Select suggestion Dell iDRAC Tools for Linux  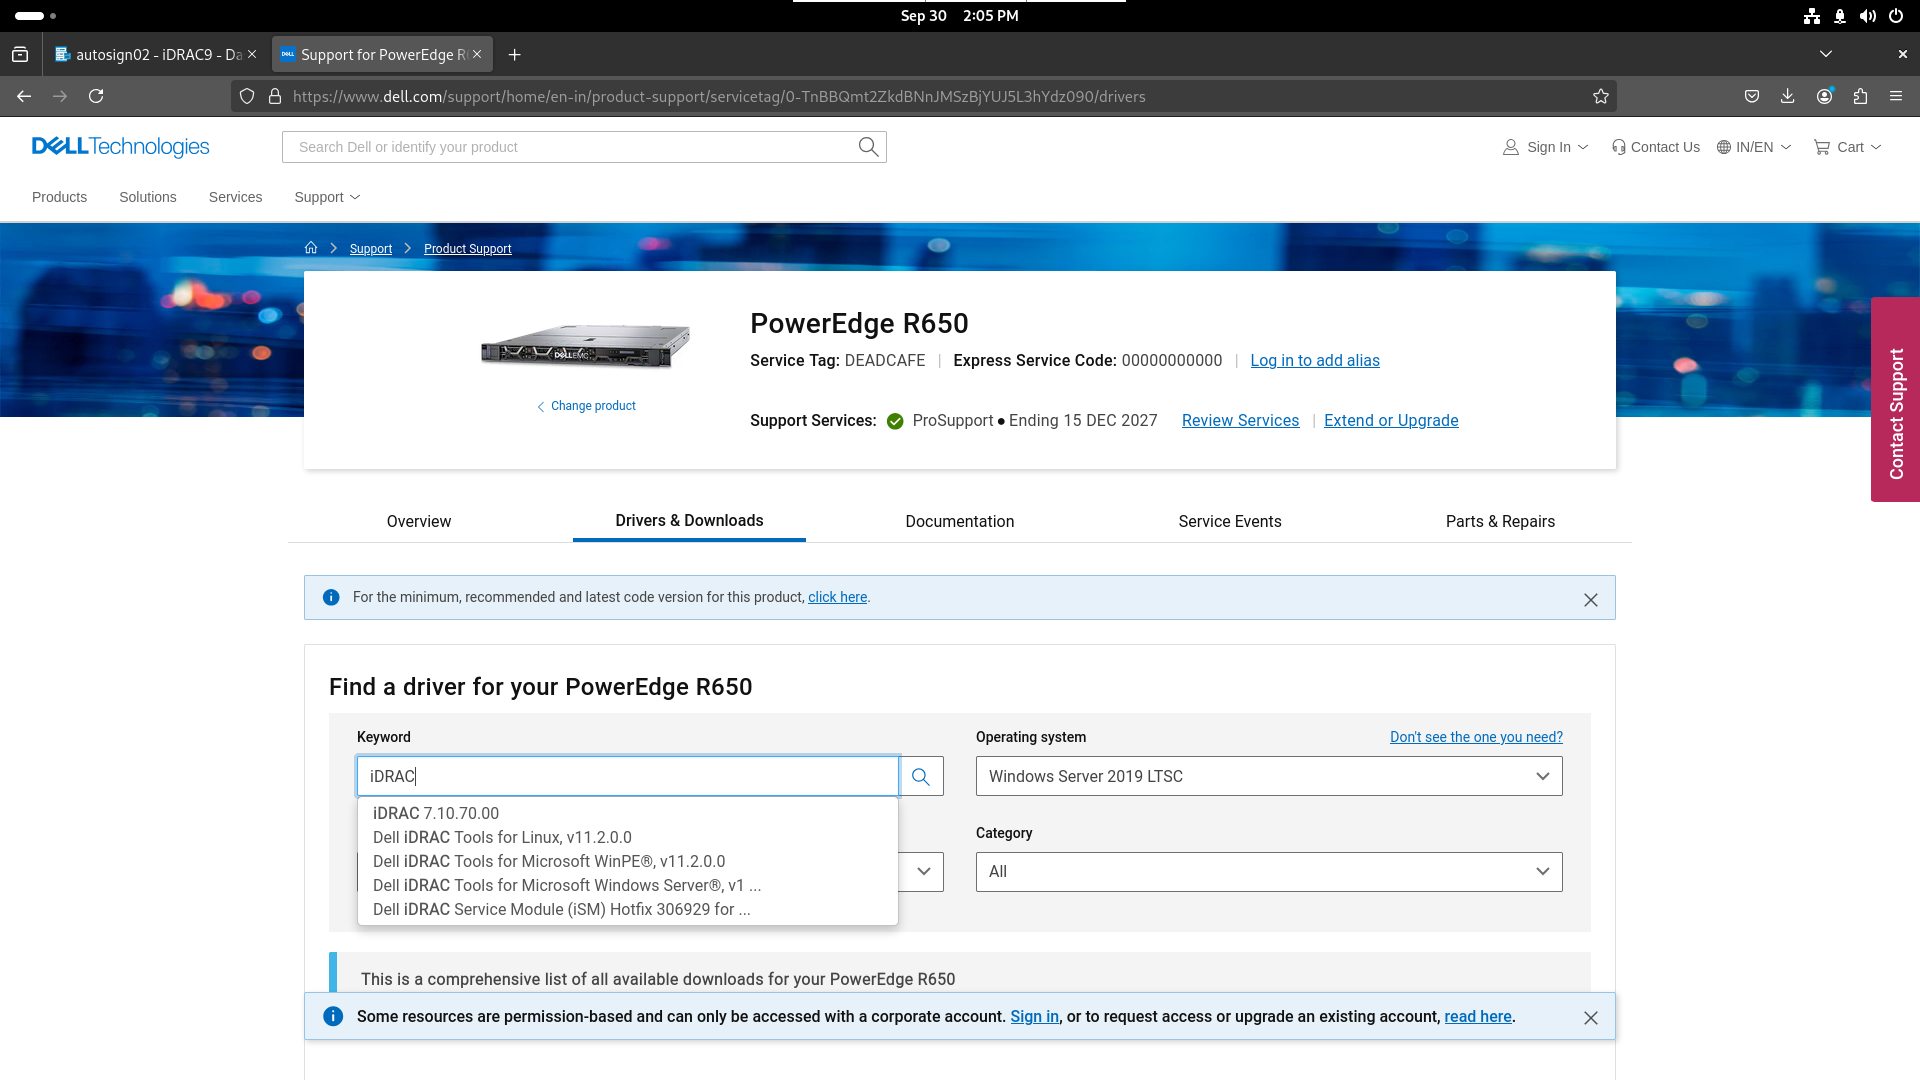[x=628, y=837]
